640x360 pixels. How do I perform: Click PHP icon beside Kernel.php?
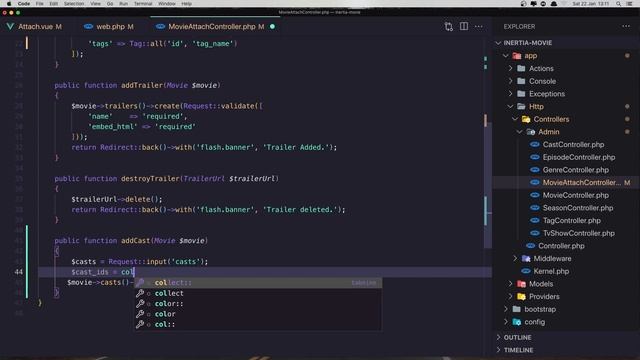pos(526,271)
